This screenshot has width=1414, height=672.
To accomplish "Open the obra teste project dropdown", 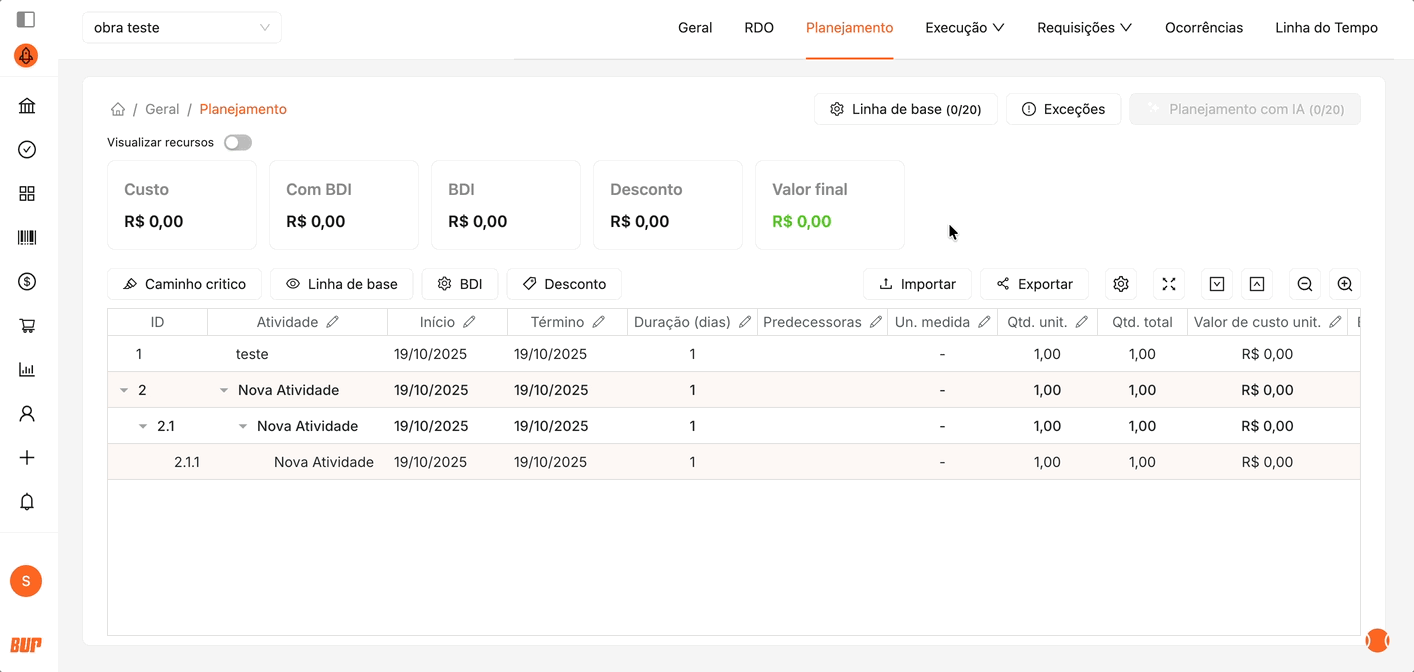I will click(x=181, y=28).
